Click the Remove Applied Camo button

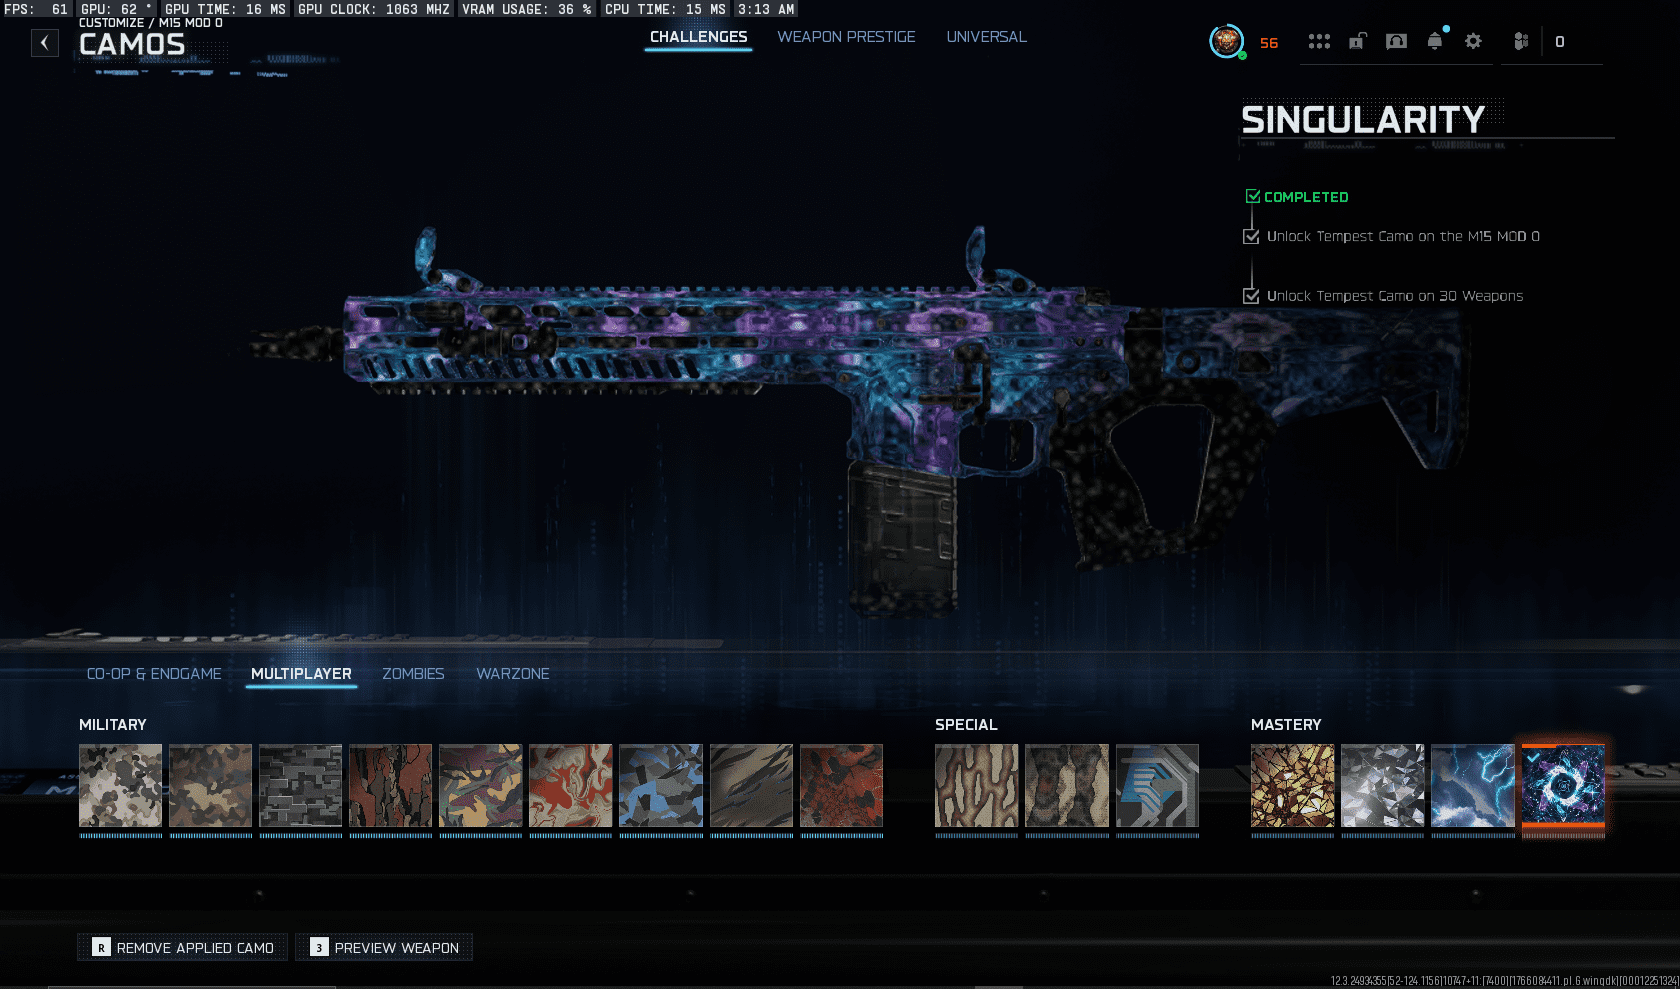coord(183,947)
